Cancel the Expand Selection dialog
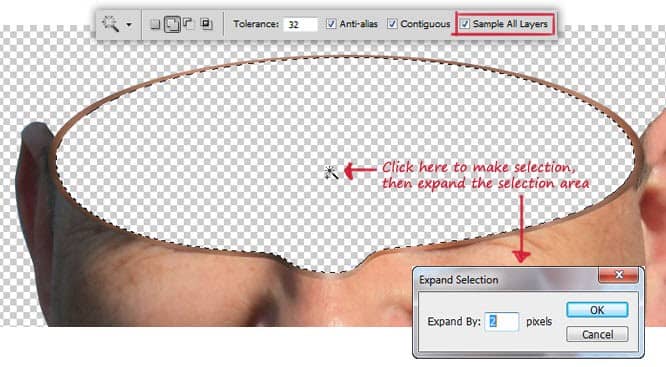Viewport: 666px width, 367px height. (597, 334)
